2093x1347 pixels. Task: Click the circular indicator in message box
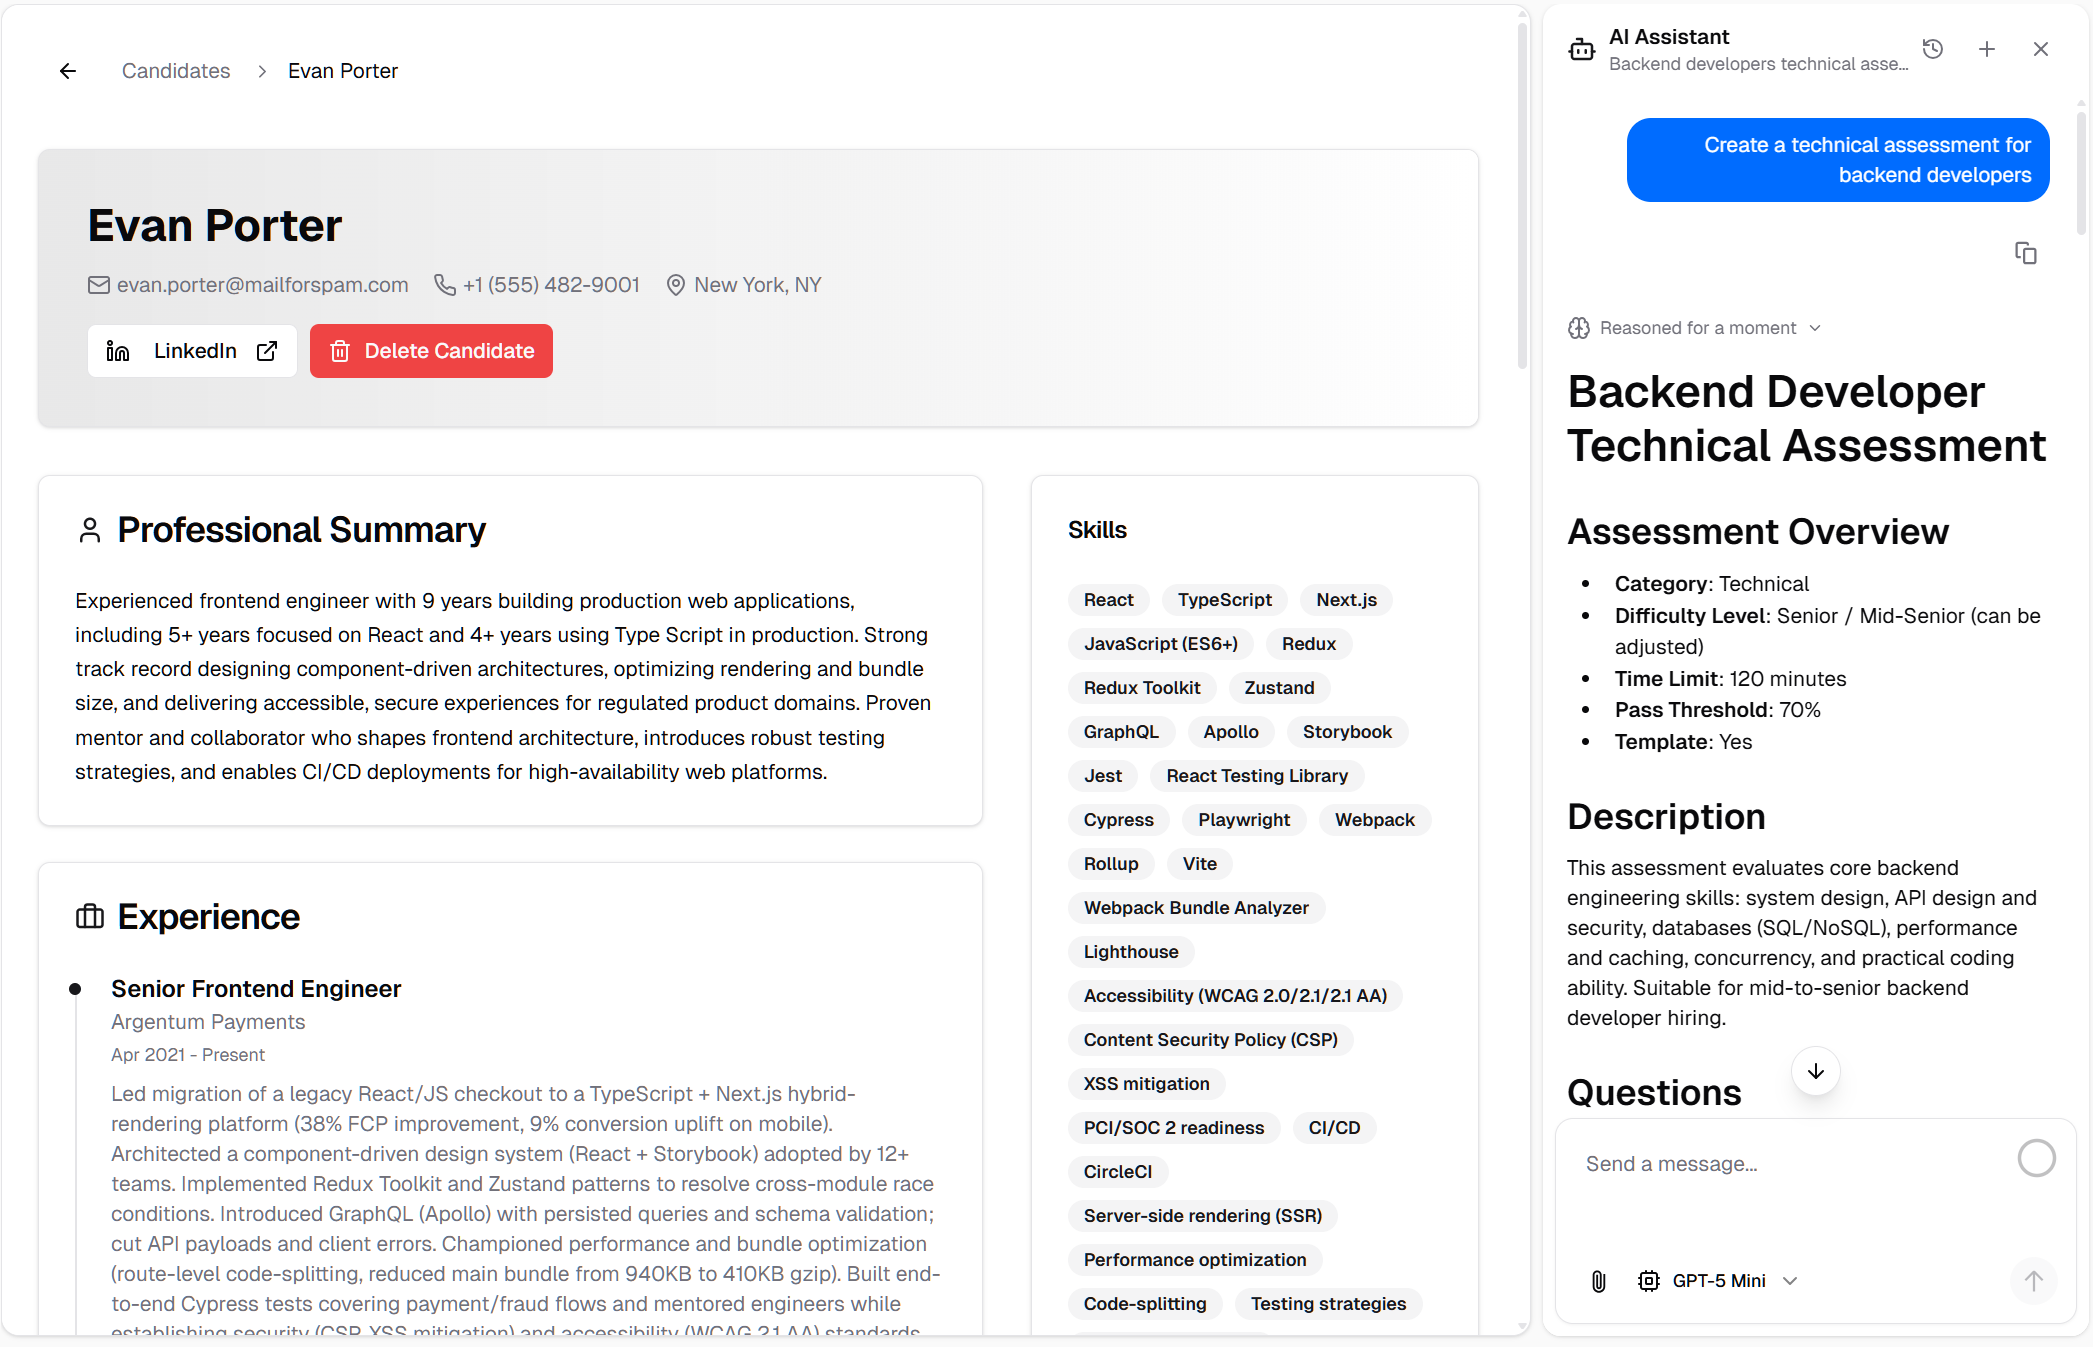2036,1158
